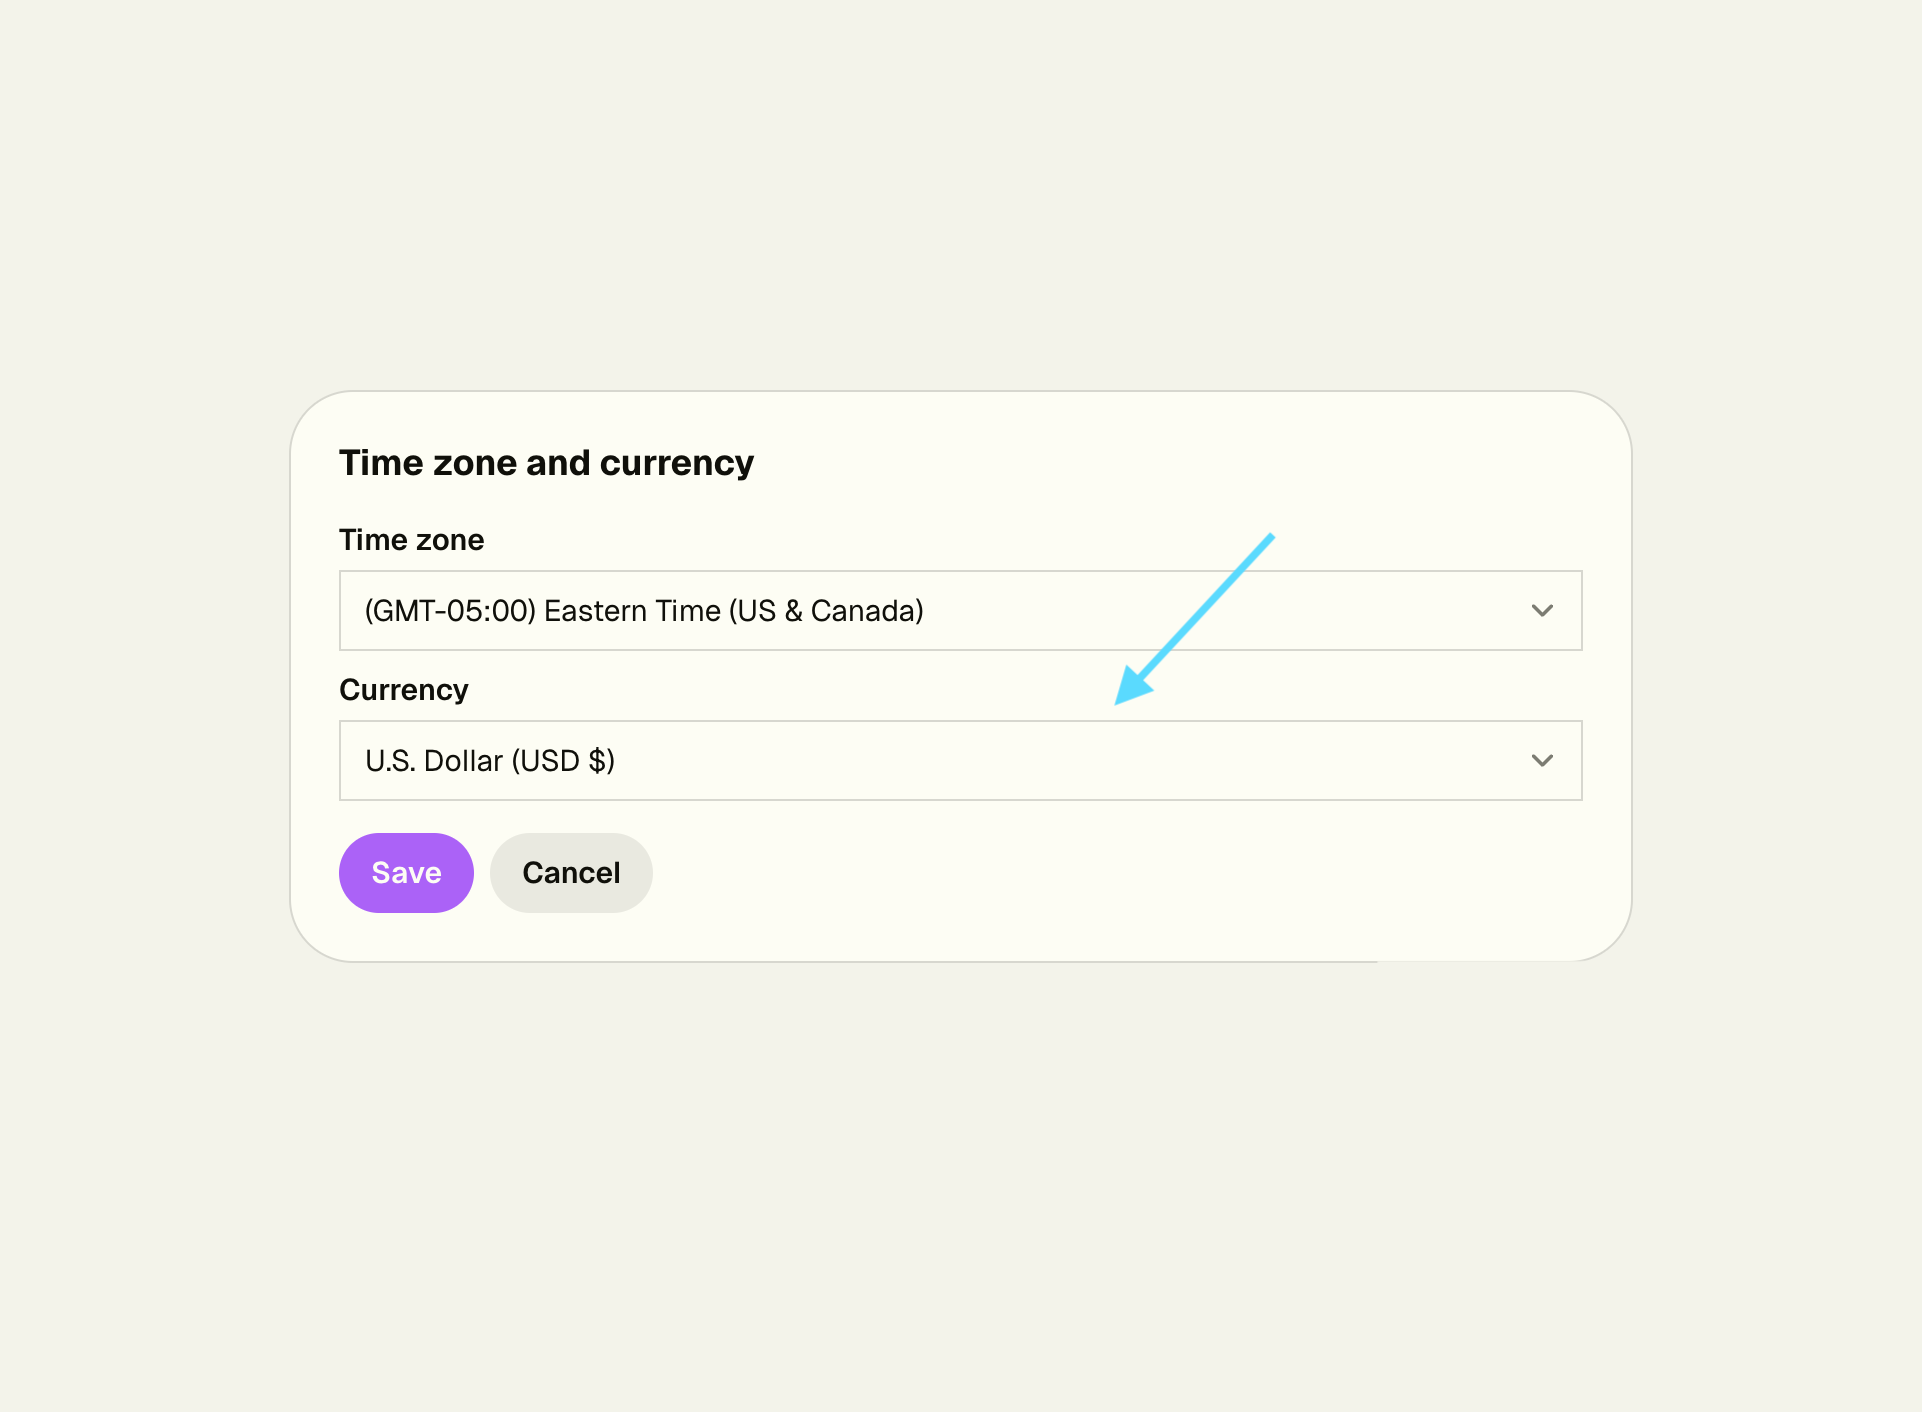Select the Eastern Time (US & Canada) value

pos(644,611)
